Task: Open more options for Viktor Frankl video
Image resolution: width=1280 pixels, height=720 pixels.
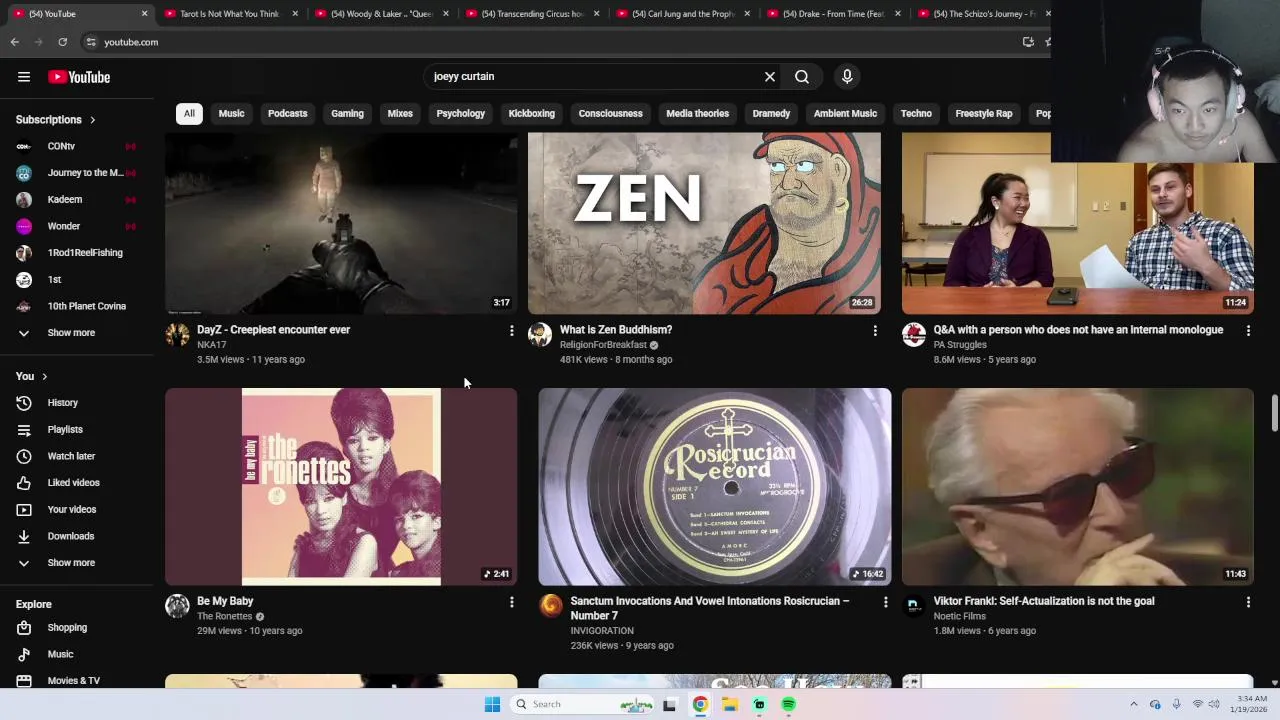Action: (1248, 602)
